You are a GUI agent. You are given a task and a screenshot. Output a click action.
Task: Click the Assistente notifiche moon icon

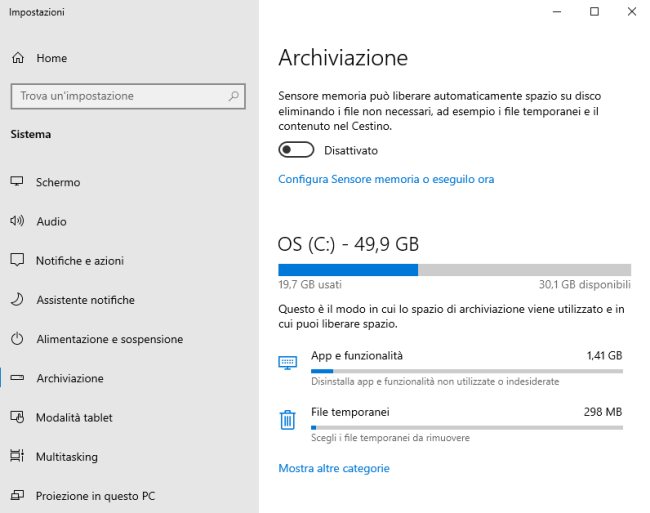[x=17, y=299]
